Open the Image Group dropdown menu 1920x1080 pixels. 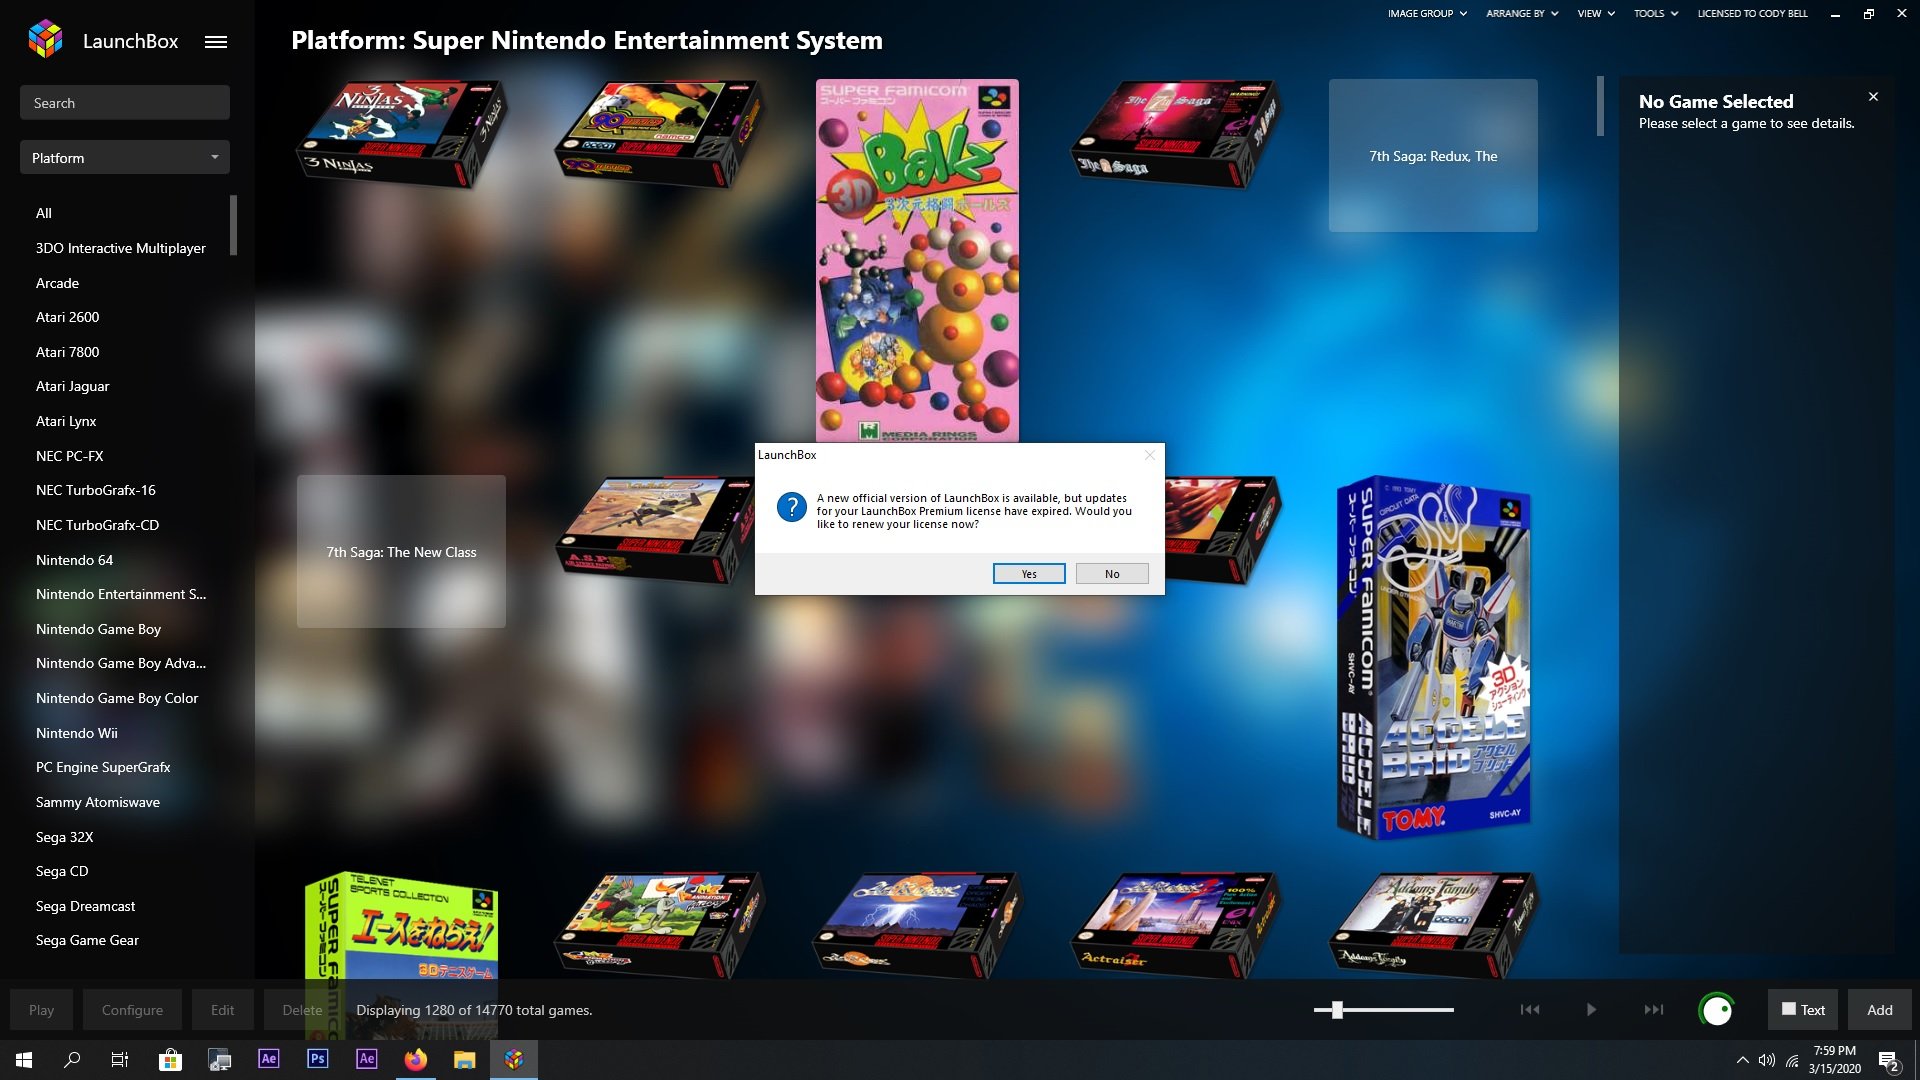[x=1427, y=14]
